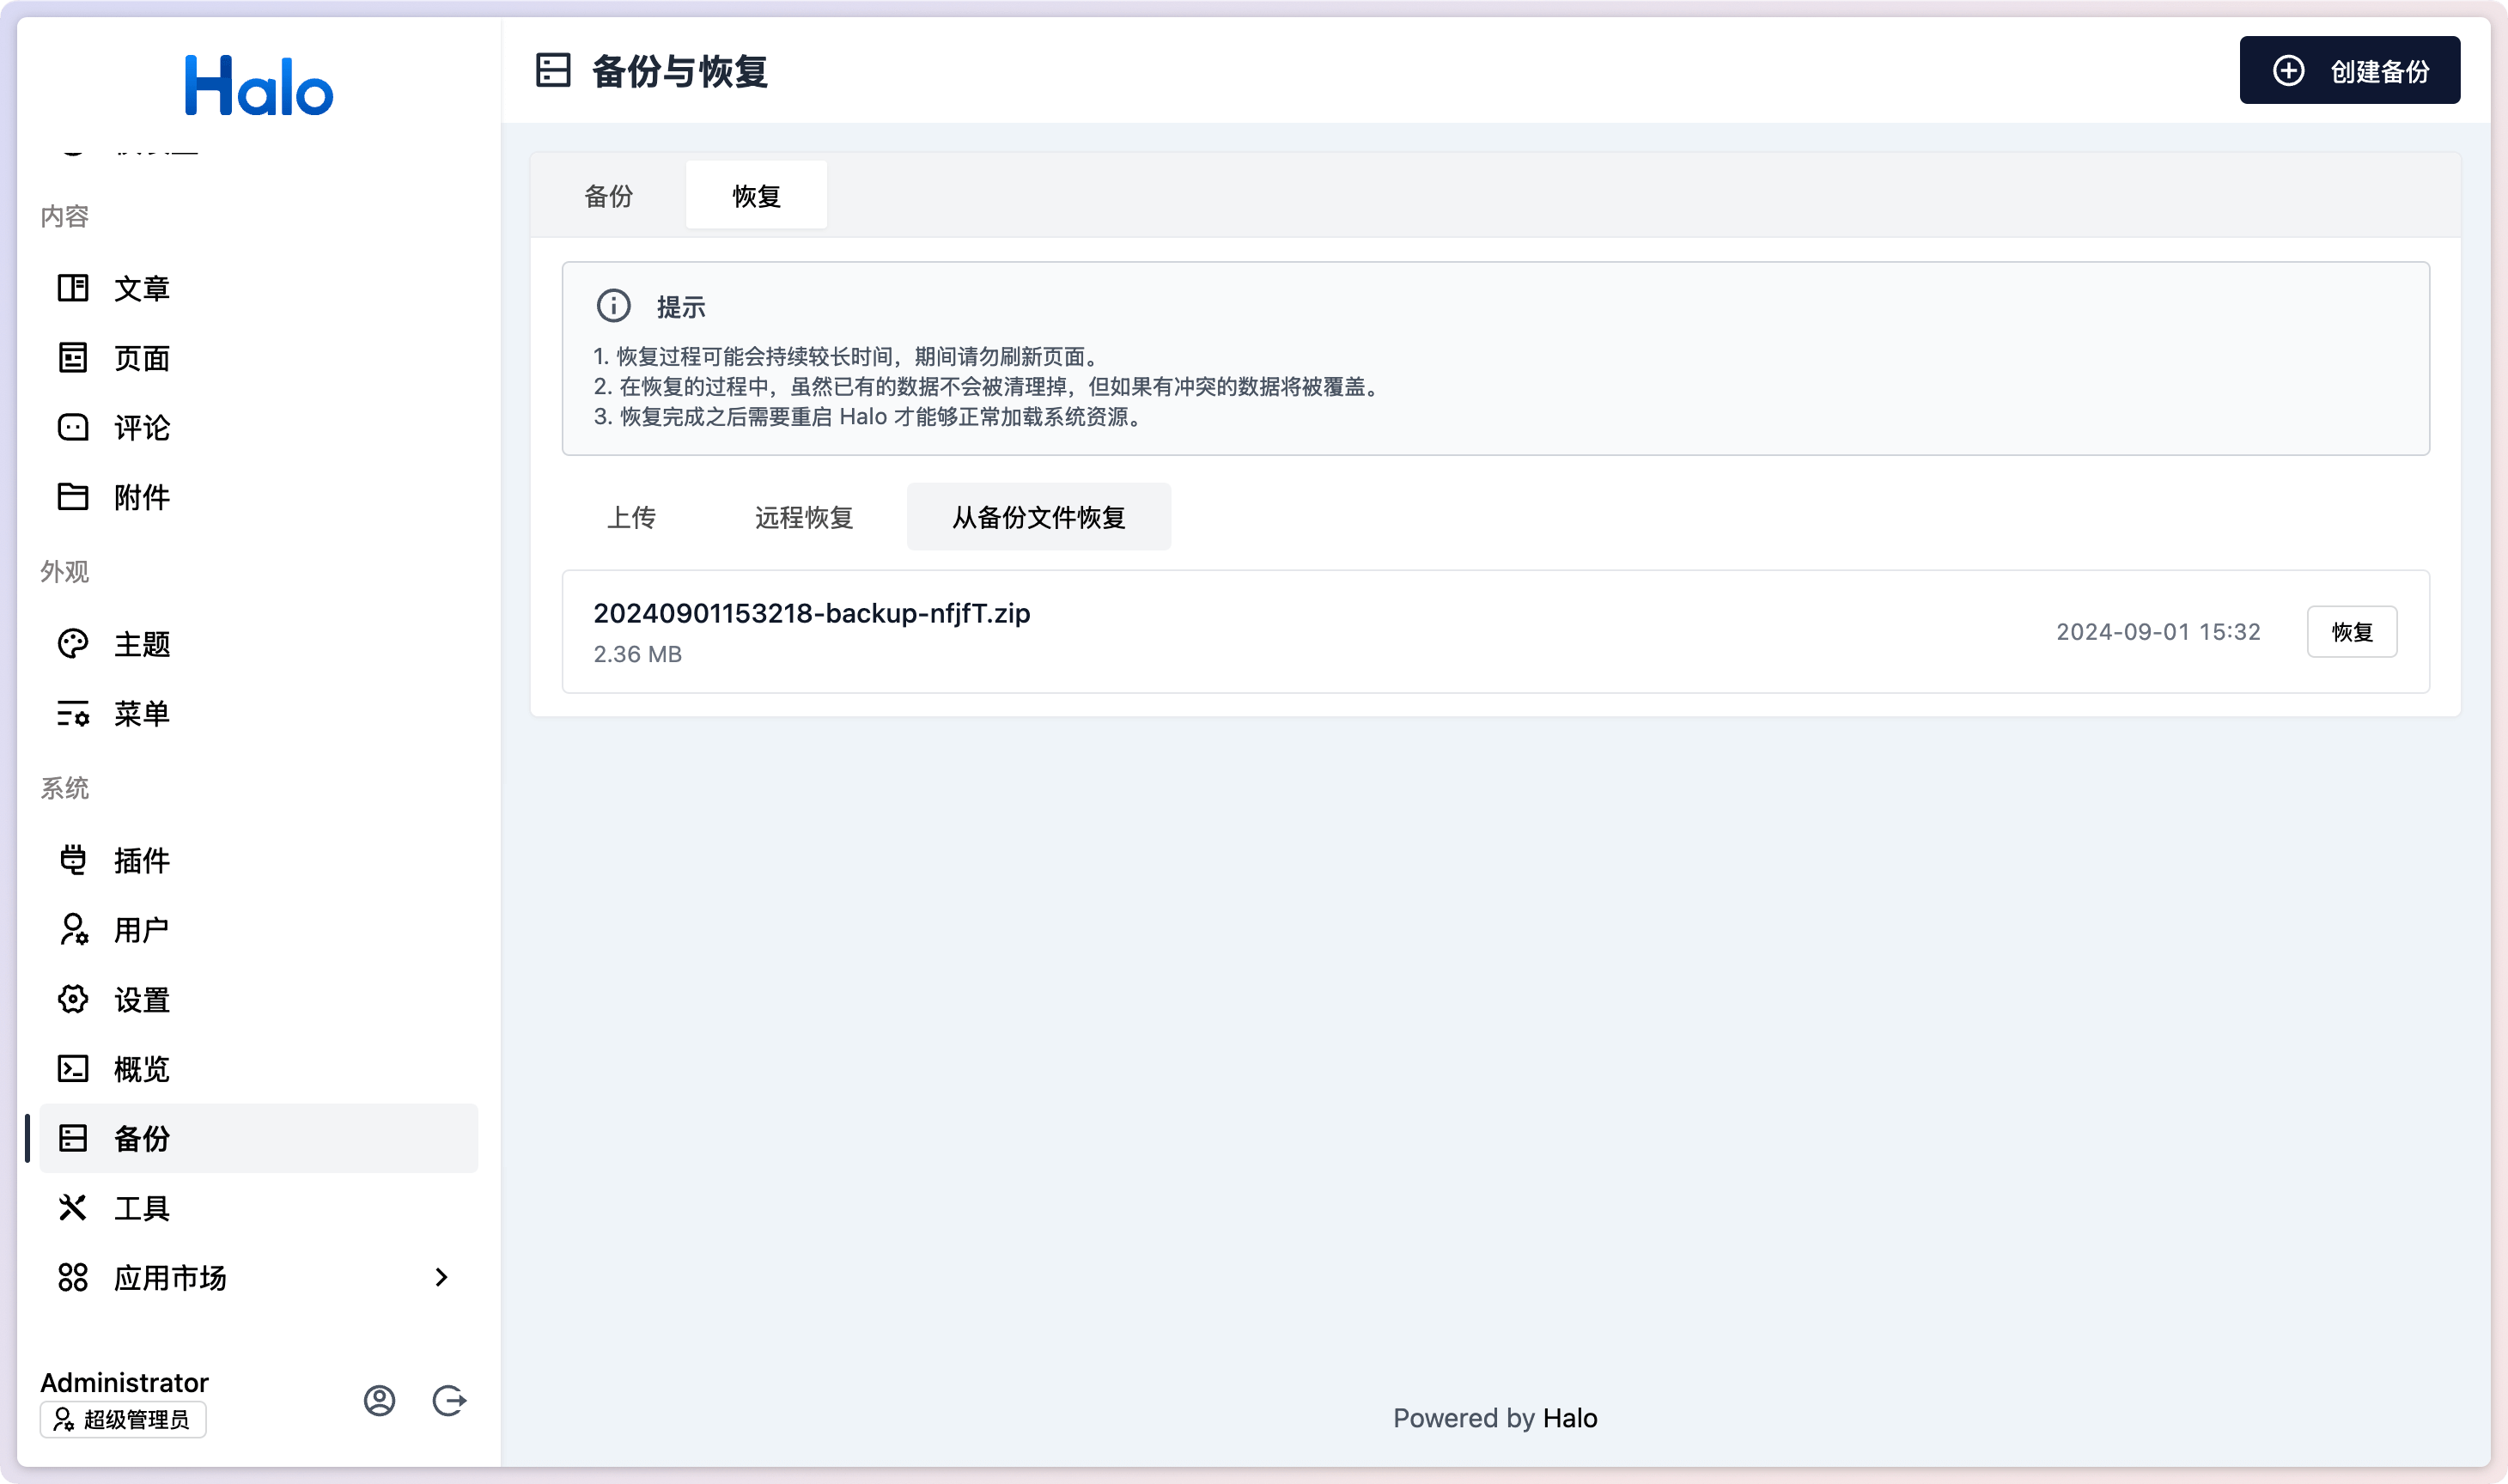Switch to 上传 upload sub-tab

point(631,517)
